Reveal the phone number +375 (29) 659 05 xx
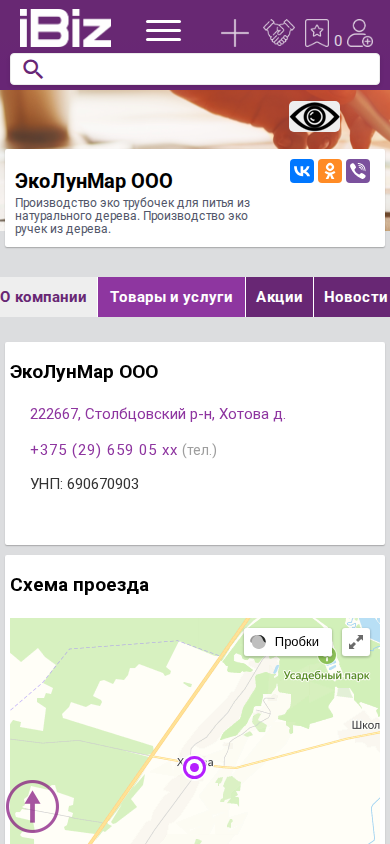The height and width of the screenshot is (844, 390). coord(104,450)
